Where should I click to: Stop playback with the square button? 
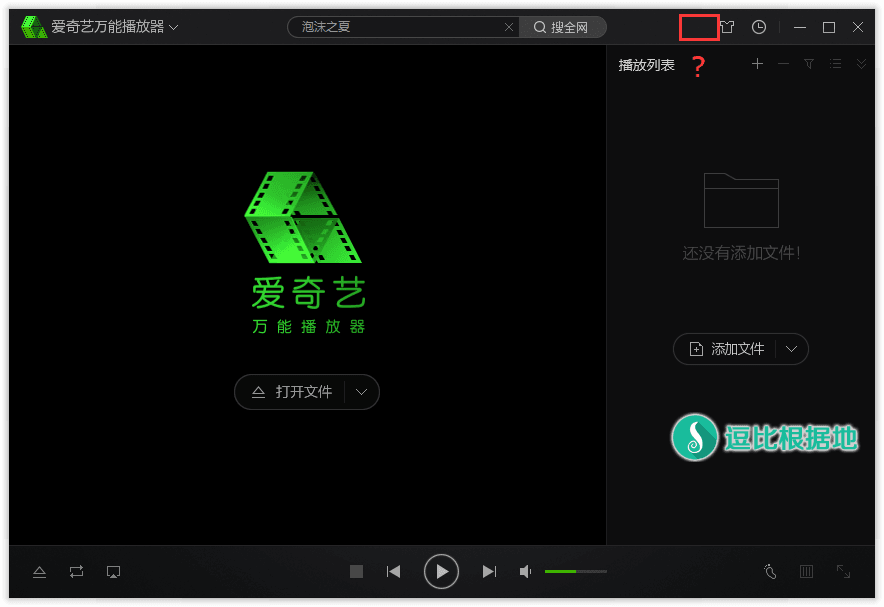[356, 572]
